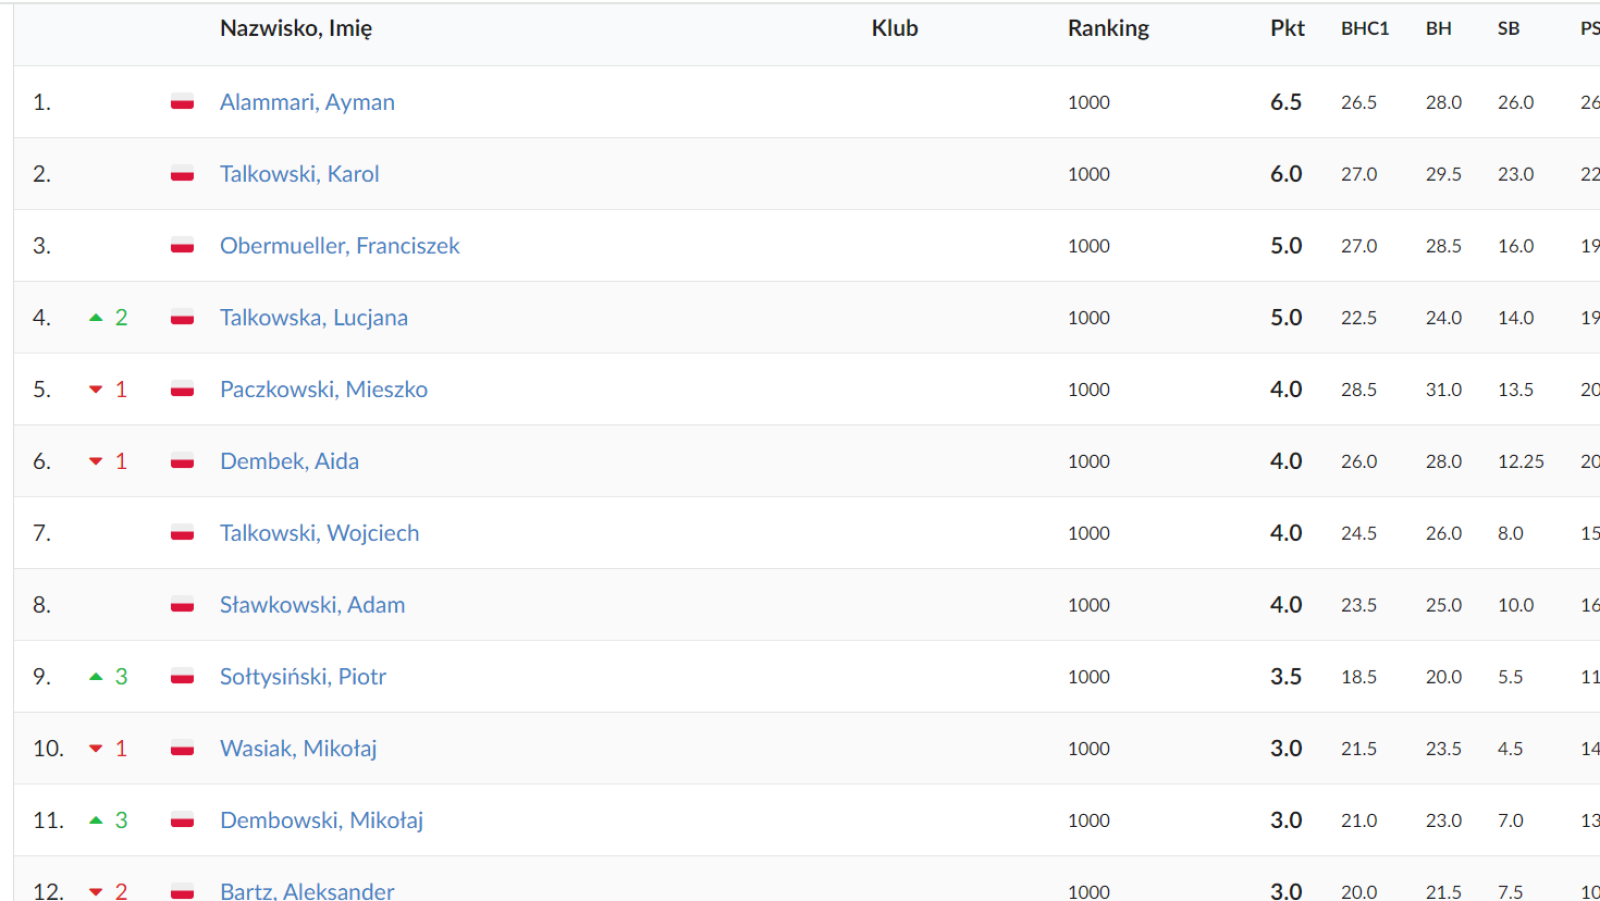Open Wasiak, Mikołaj player page
The image size is (1600, 901).
point(298,749)
